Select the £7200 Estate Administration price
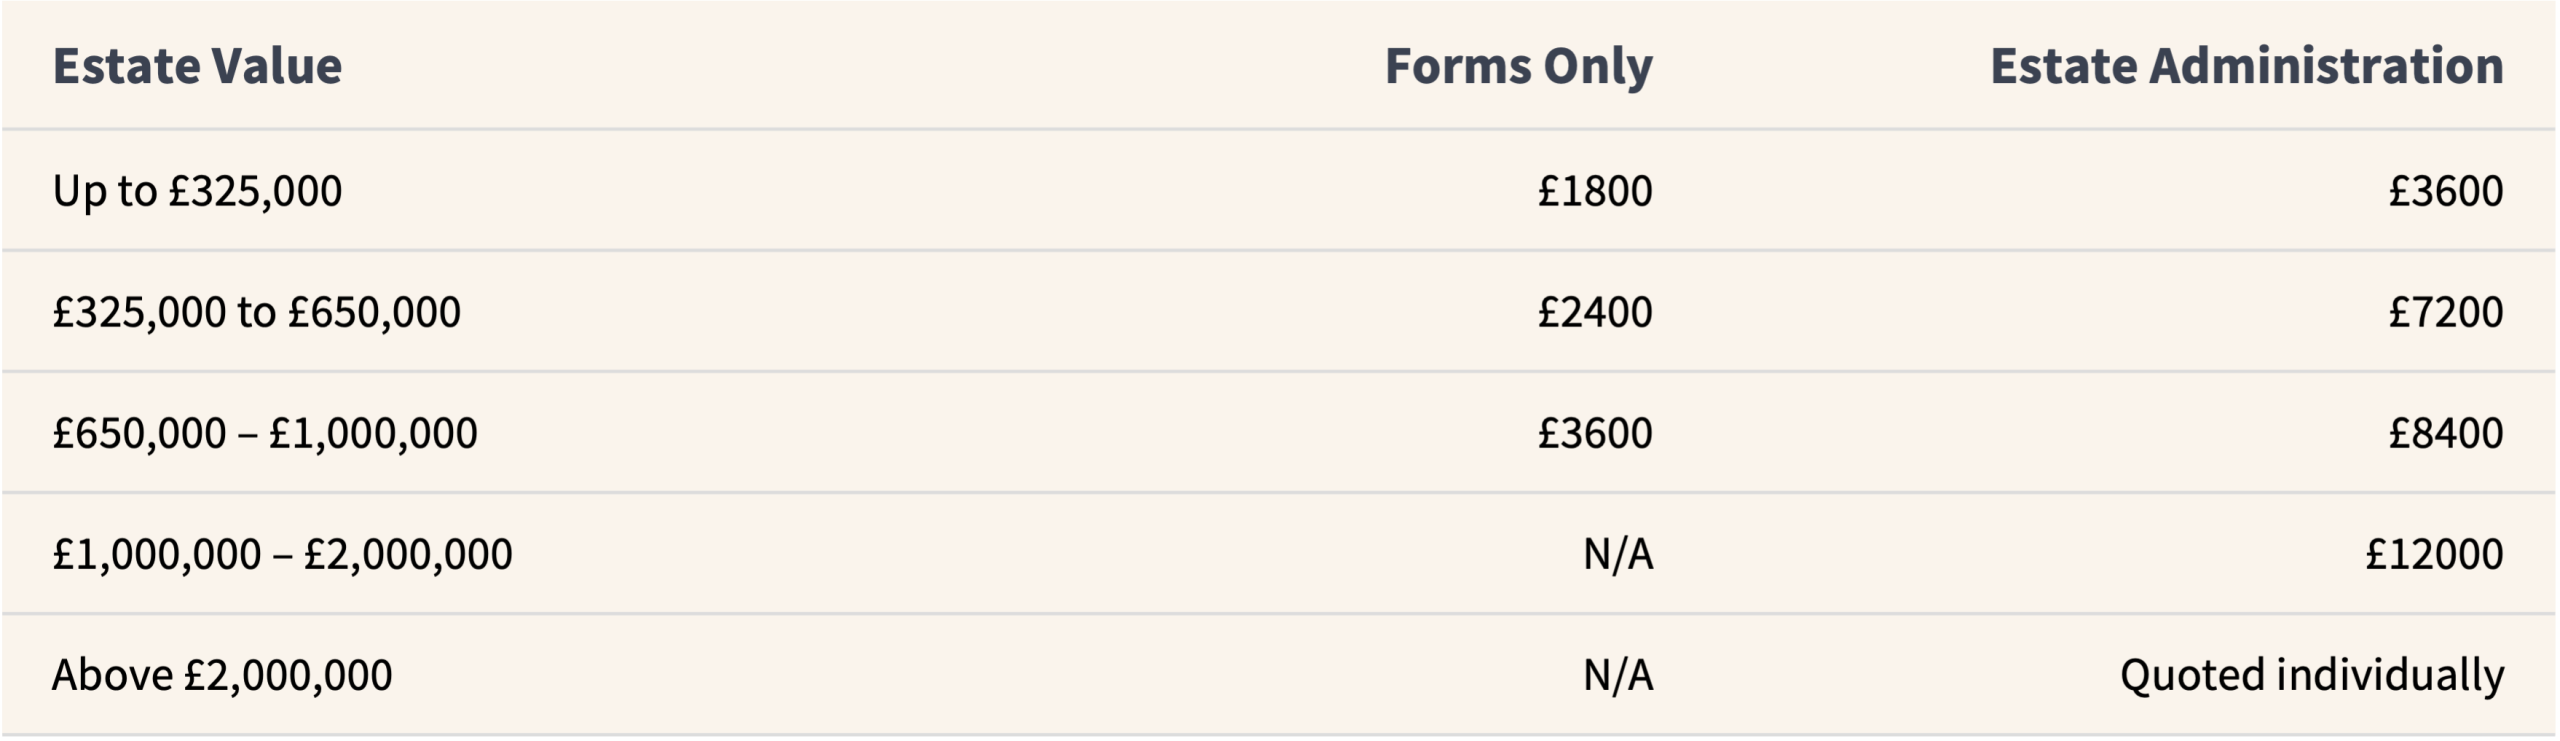Viewport: 2560px width, 741px height. pyautogui.click(x=2445, y=312)
